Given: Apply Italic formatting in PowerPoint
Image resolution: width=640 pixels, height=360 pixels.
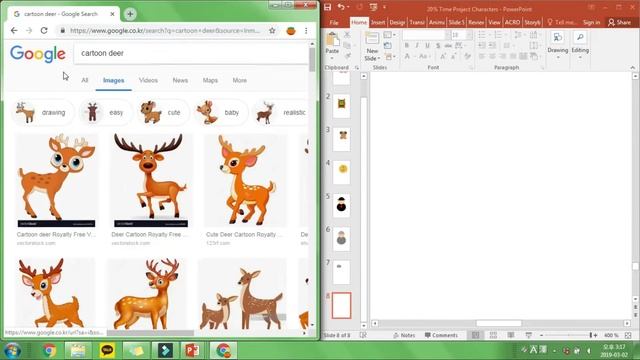Looking at the screenshot, I should (417, 46).
